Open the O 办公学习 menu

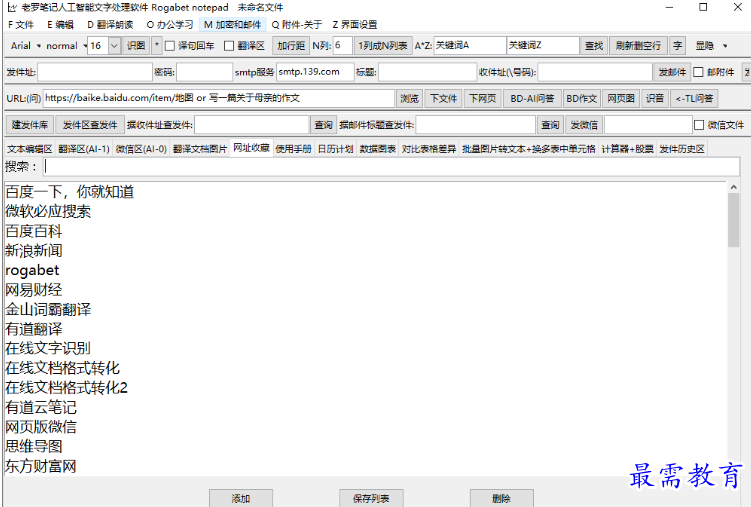click(x=170, y=24)
